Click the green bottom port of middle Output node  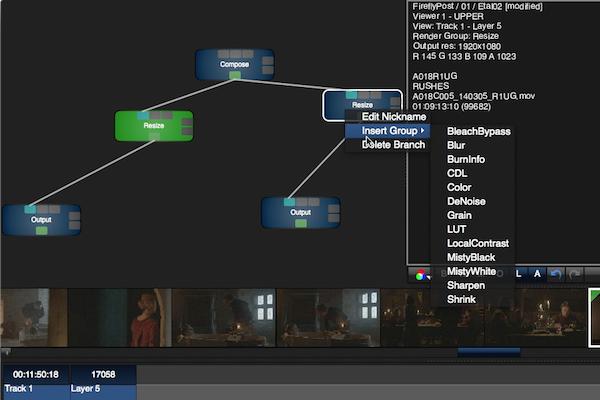[301, 223]
